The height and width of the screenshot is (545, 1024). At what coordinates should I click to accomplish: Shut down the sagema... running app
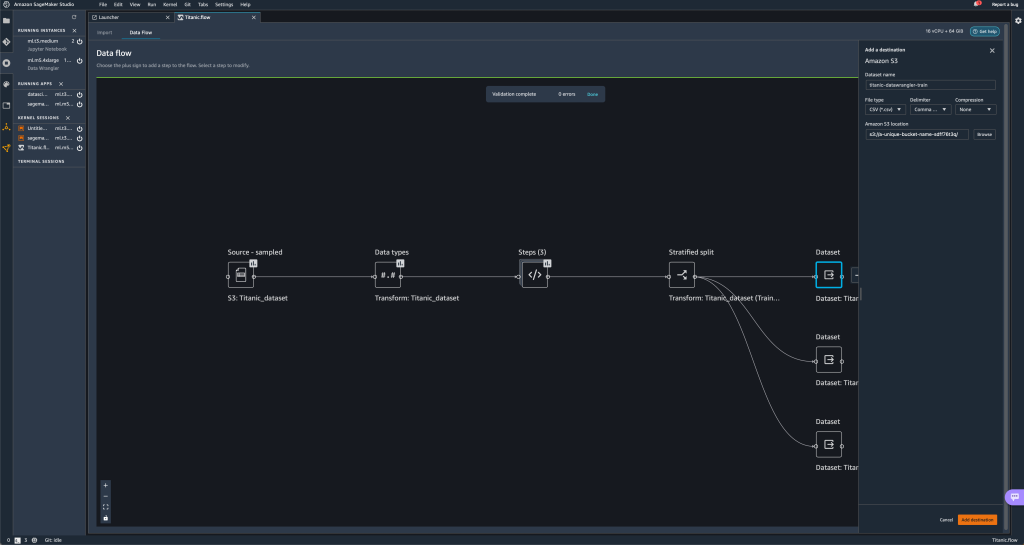click(80, 104)
